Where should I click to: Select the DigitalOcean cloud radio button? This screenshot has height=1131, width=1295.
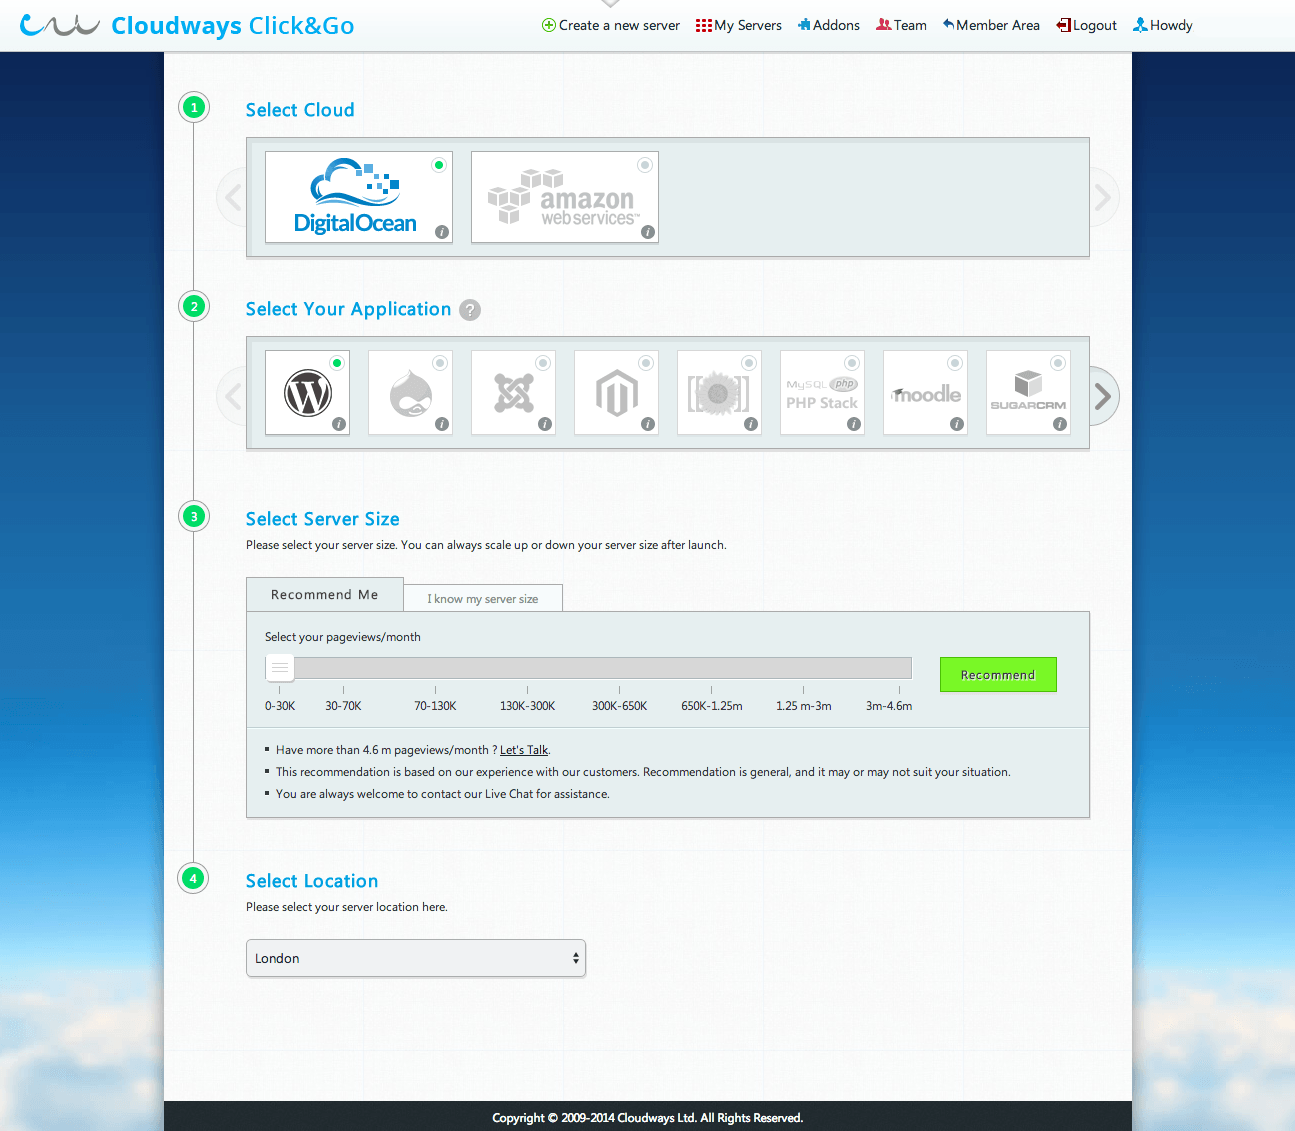coord(438,164)
